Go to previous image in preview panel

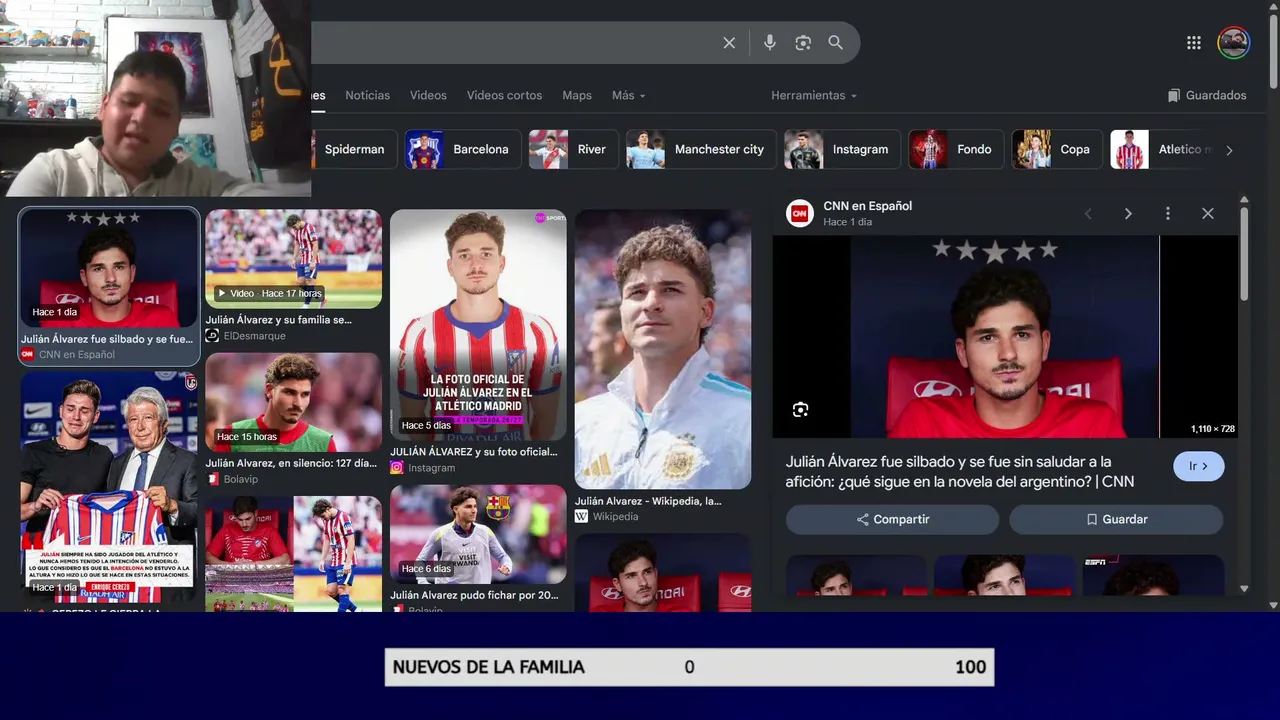[x=1088, y=214]
